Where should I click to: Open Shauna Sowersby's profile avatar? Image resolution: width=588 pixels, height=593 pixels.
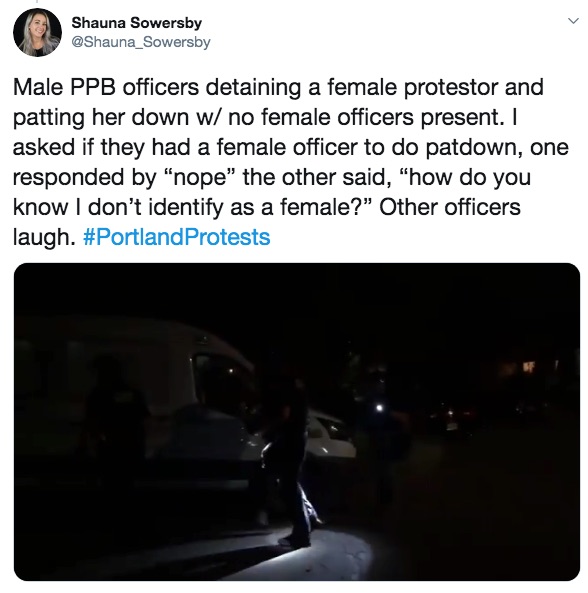pos(37,32)
